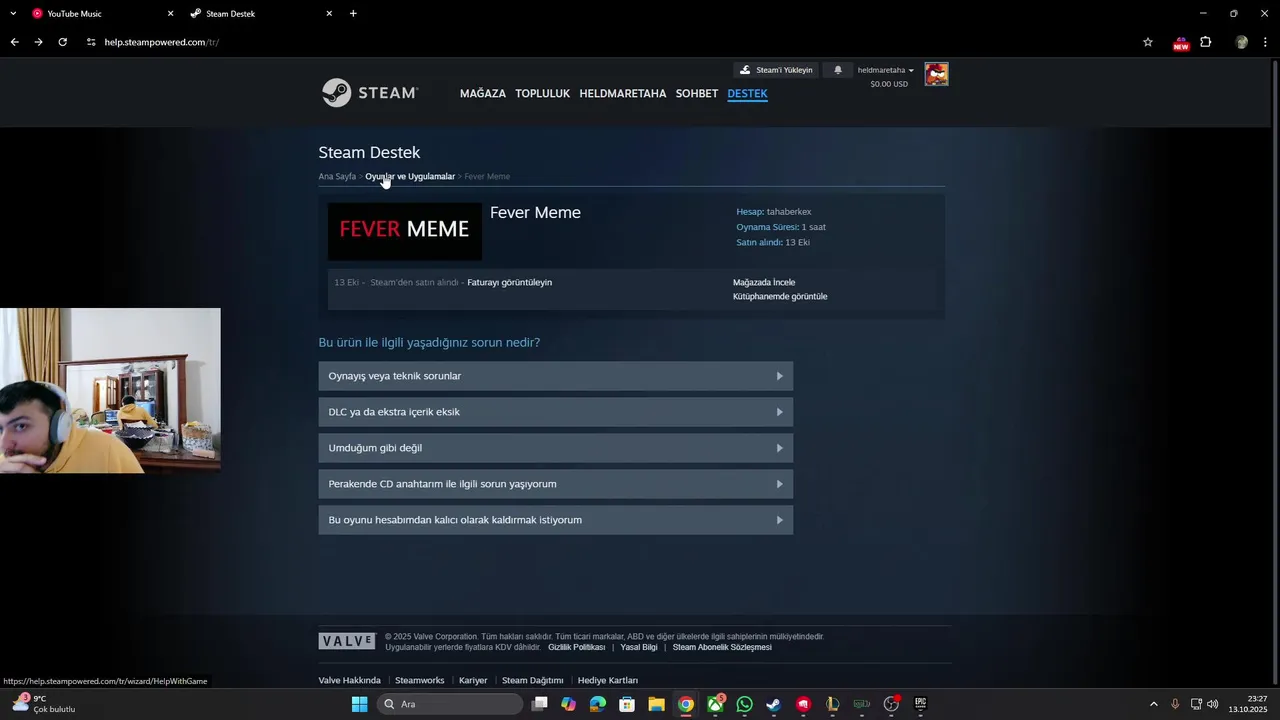Click the browser address bar
This screenshot has height=720, width=1280.
(x=610, y=42)
